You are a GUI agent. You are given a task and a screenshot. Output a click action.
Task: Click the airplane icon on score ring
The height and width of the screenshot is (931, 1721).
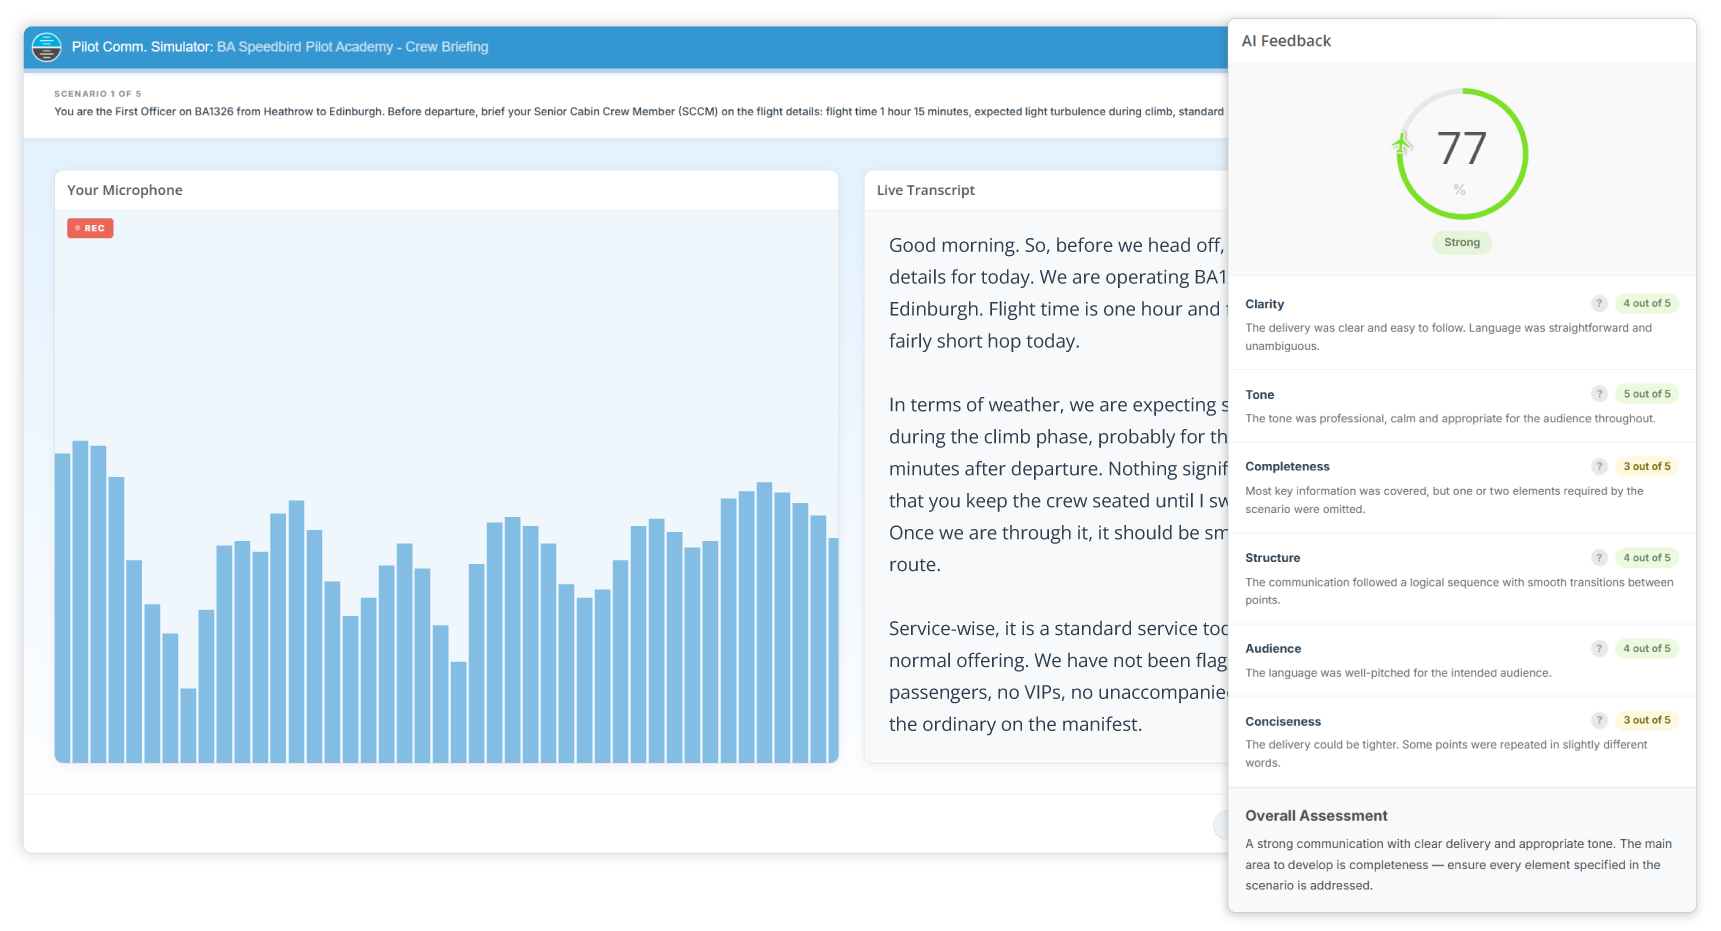click(x=1402, y=145)
